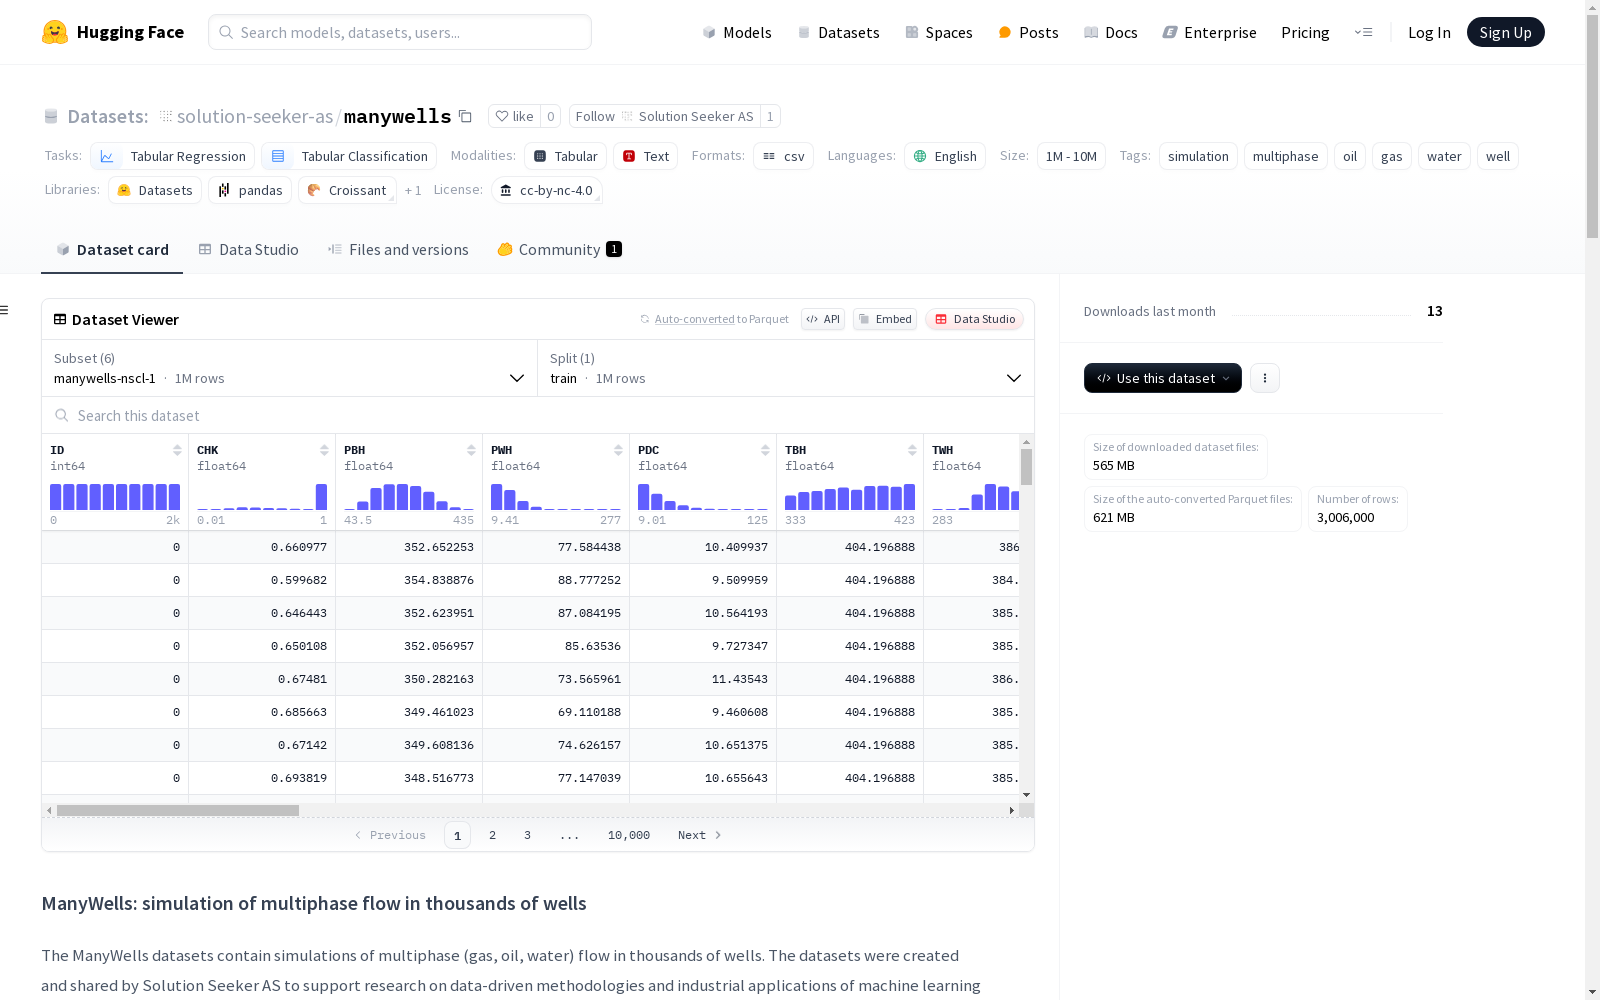Sort by the PWH column icon

click(618, 450)
